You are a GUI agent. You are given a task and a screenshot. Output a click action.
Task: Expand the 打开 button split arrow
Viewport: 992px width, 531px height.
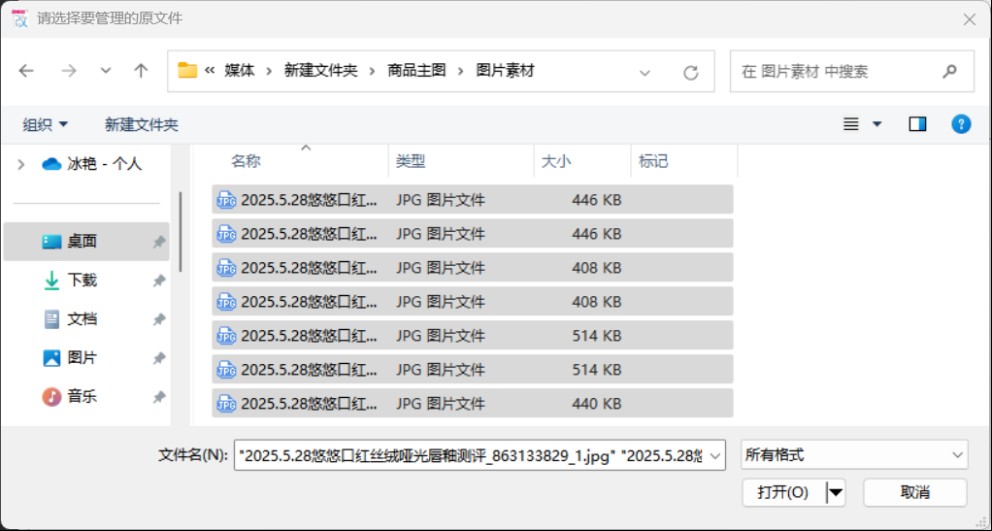(836, 492)
